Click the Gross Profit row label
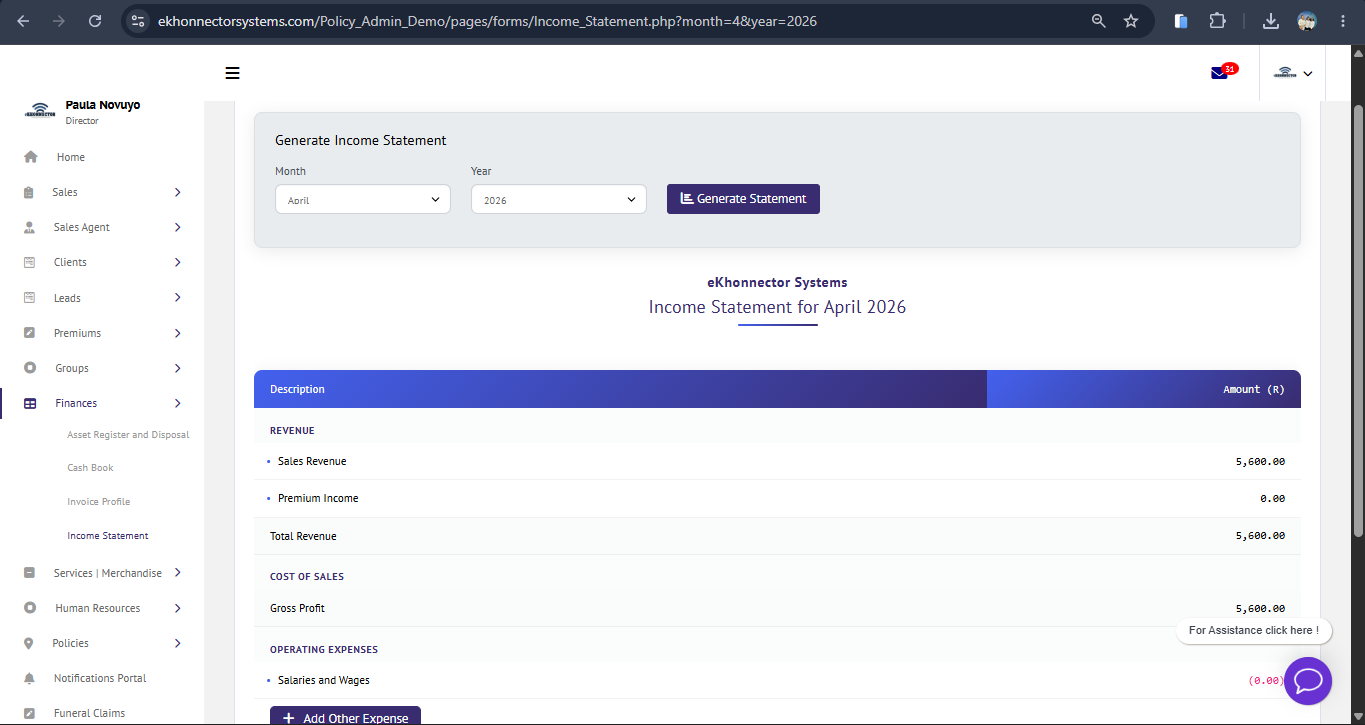Screen dimensions: 1365x725 297,608
